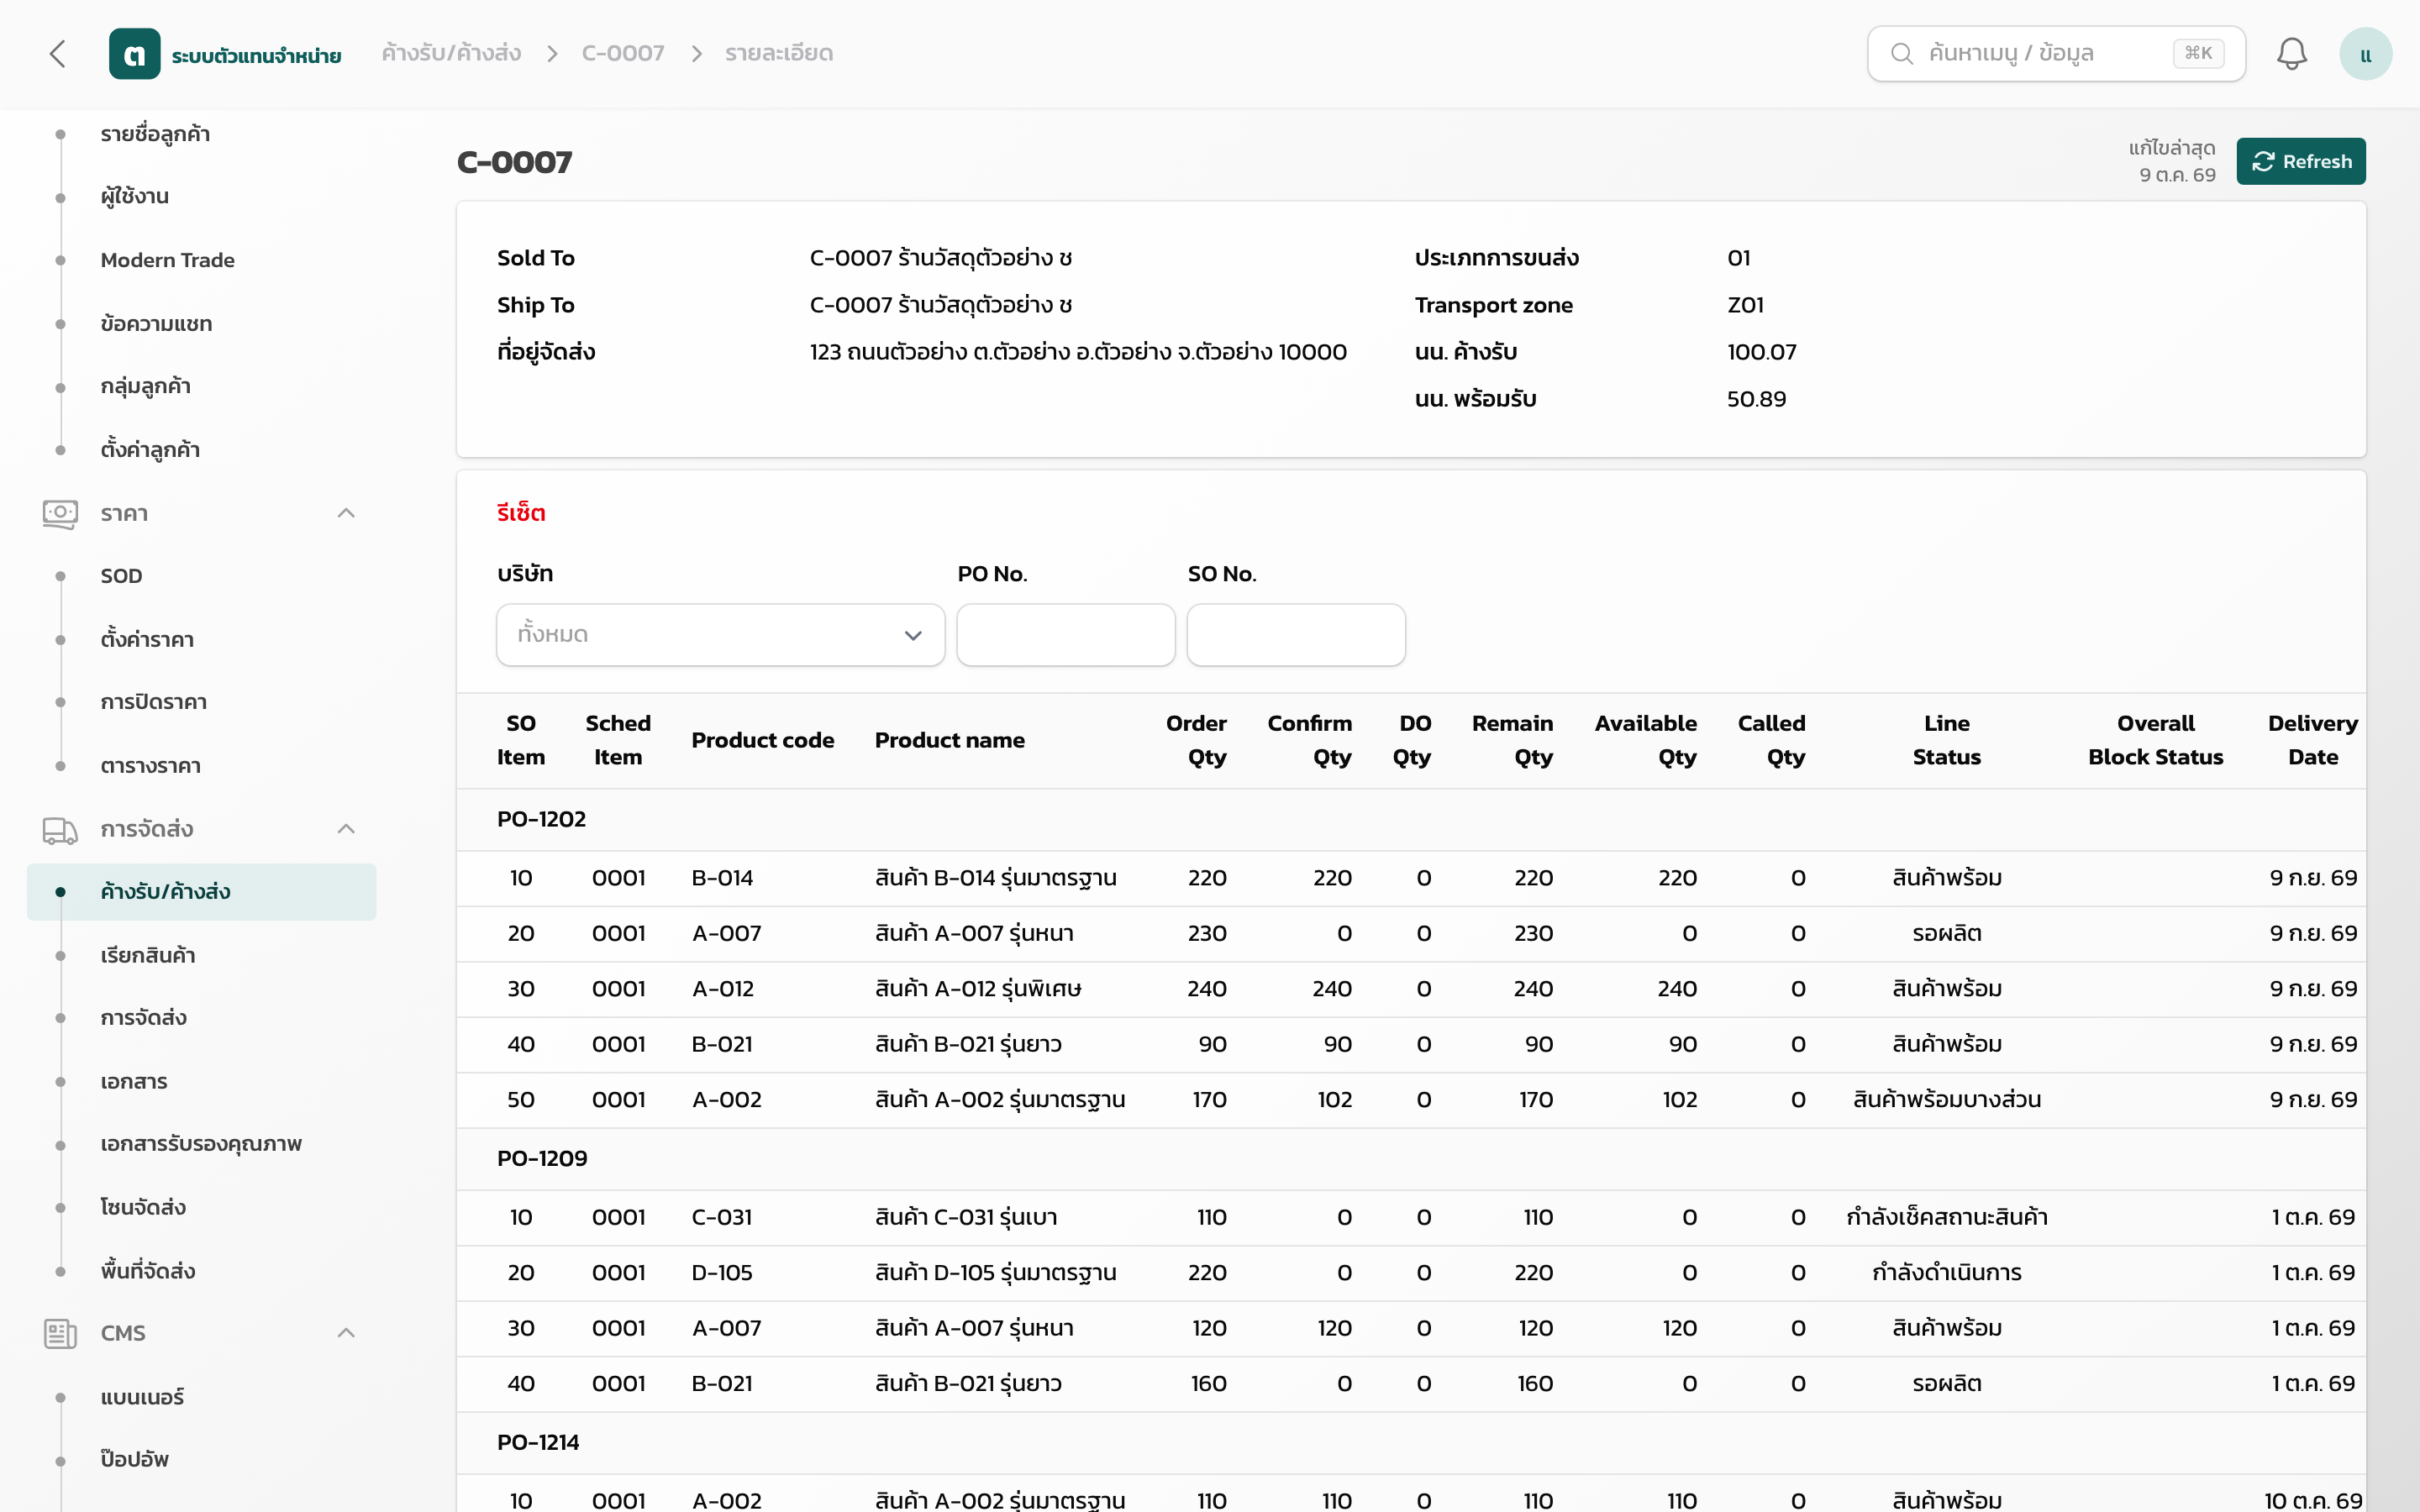The width and height of the screenshot is (2420, 1512).
Task: Click กำลังเช็คสถานะสินค้า status cell
Action: [1946, 1218]
